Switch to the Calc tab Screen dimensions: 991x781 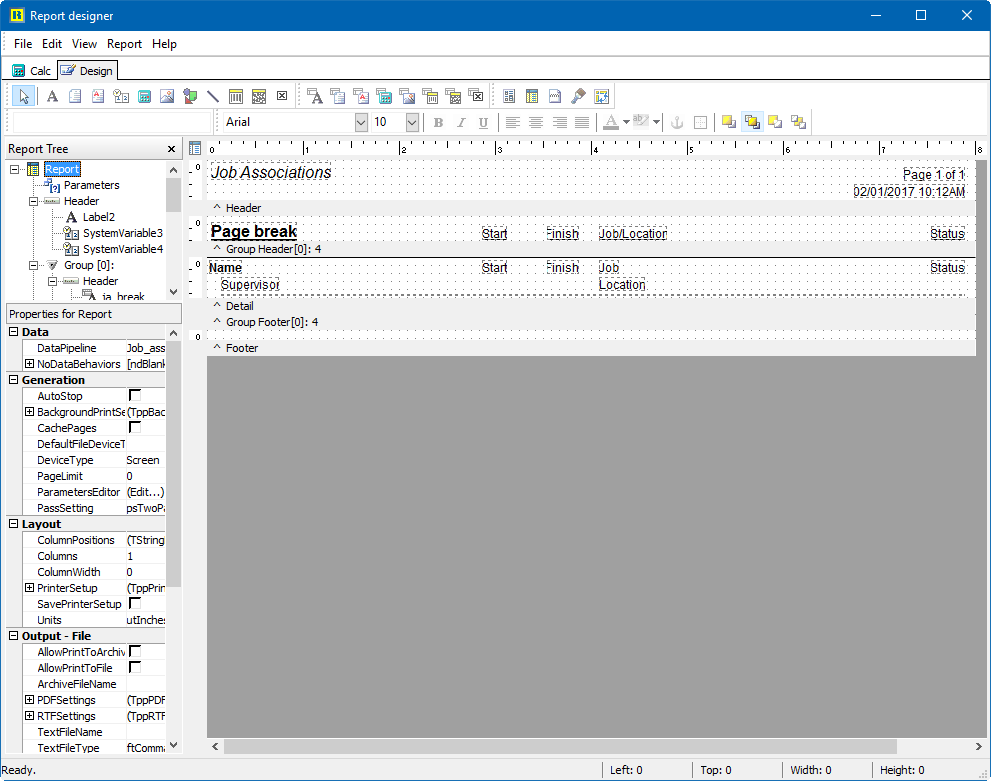click(31, 70)
